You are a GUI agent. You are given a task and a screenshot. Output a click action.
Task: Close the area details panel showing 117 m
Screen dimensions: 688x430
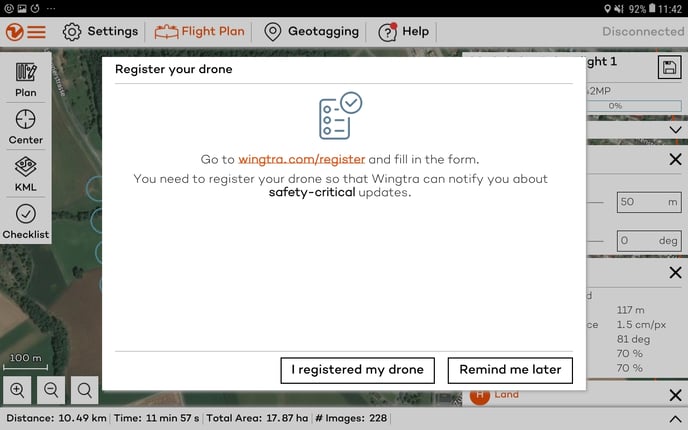click(x=675, y=272)
